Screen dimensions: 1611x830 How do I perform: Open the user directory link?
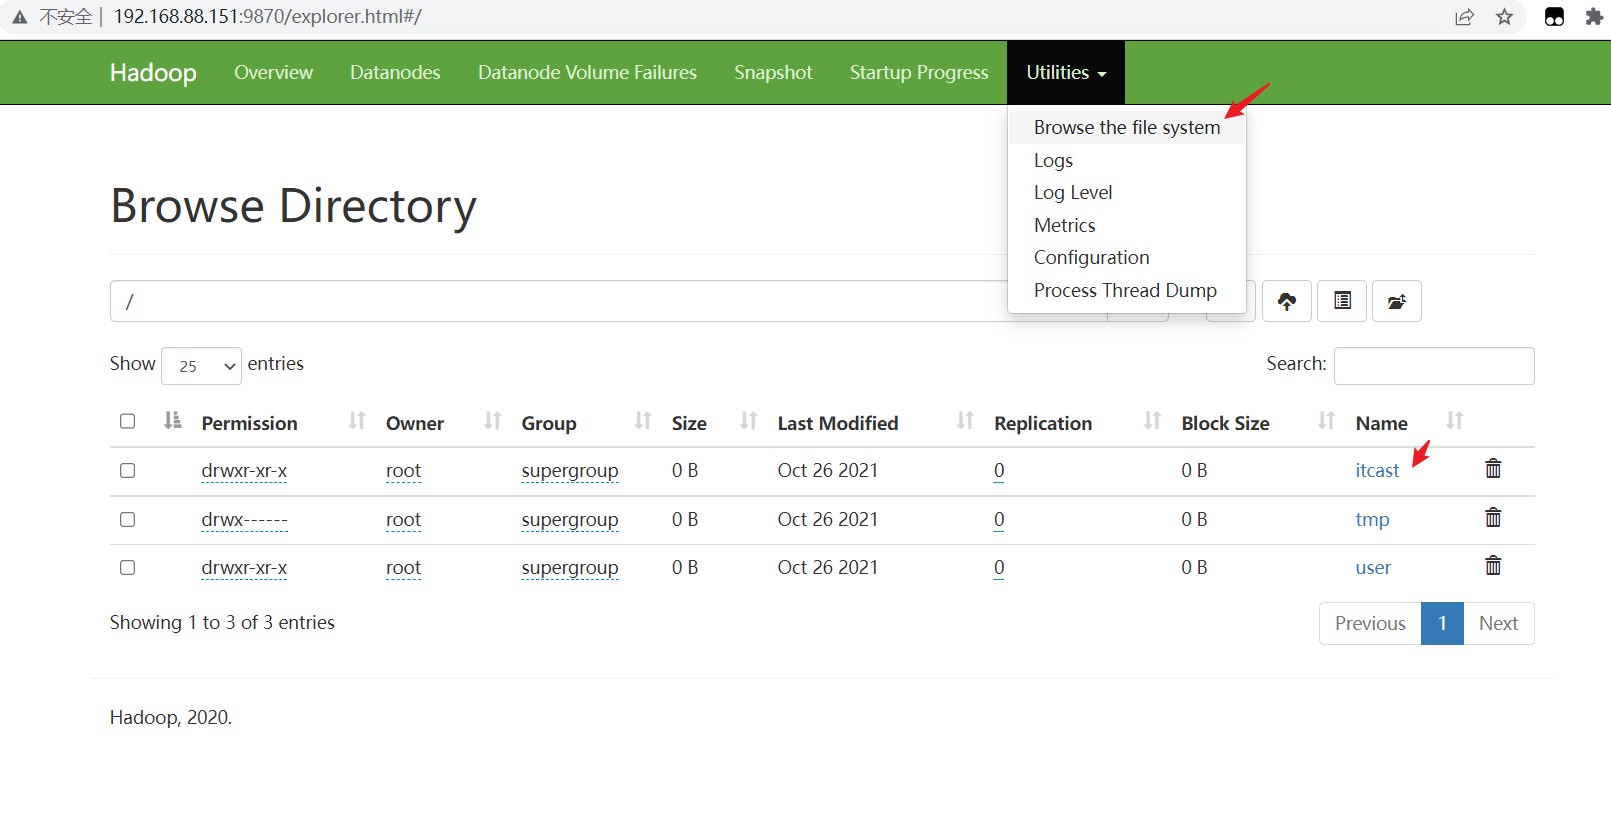coord(1373,568)
